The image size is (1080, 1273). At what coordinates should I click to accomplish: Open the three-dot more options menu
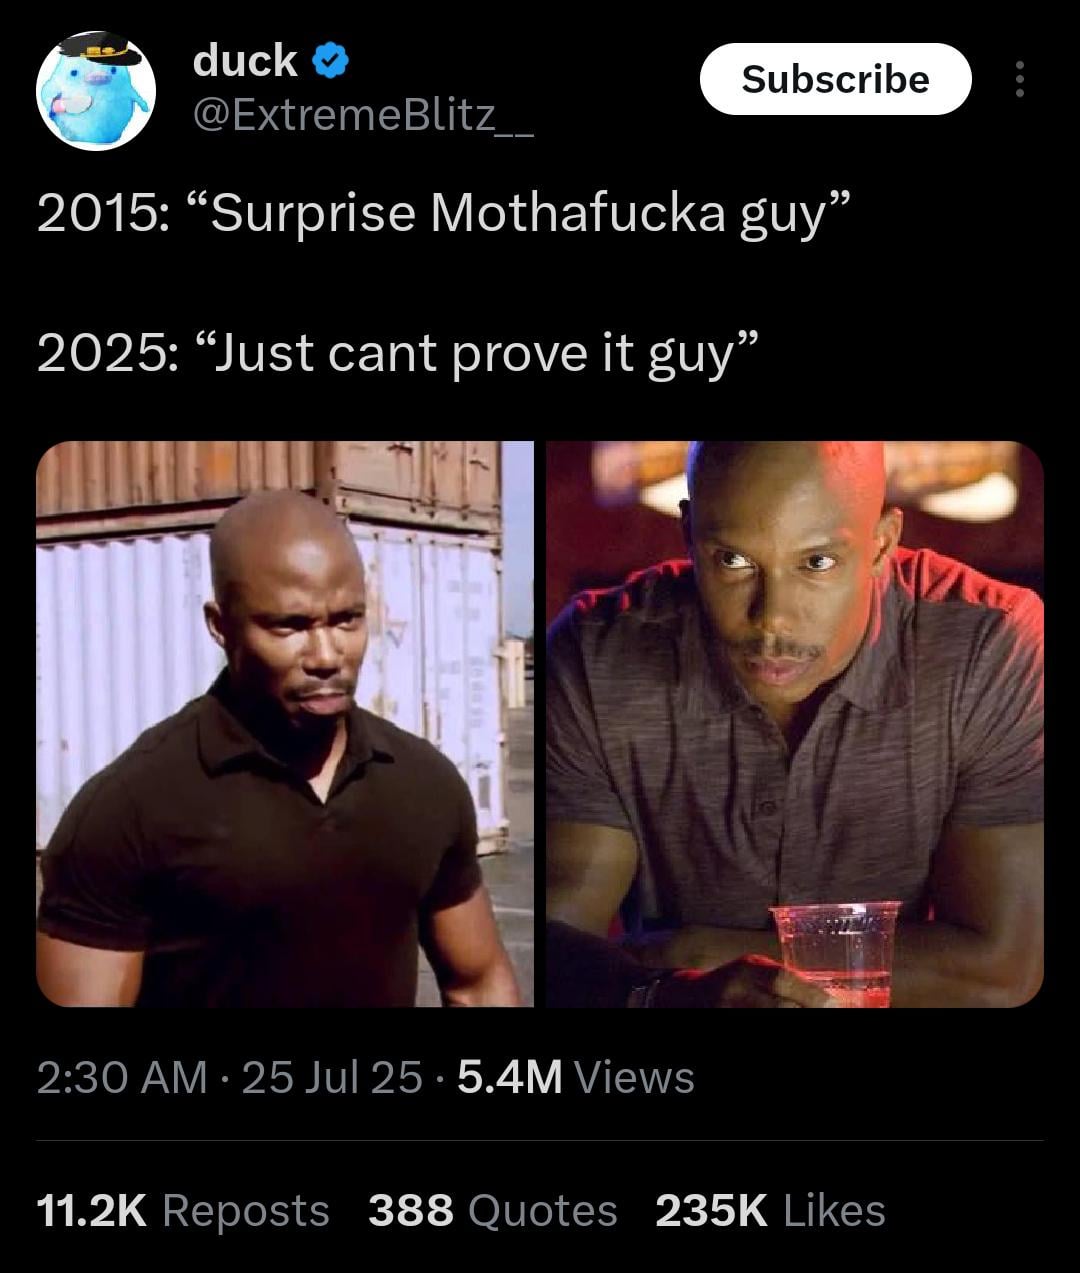(x=1019, y=79)
